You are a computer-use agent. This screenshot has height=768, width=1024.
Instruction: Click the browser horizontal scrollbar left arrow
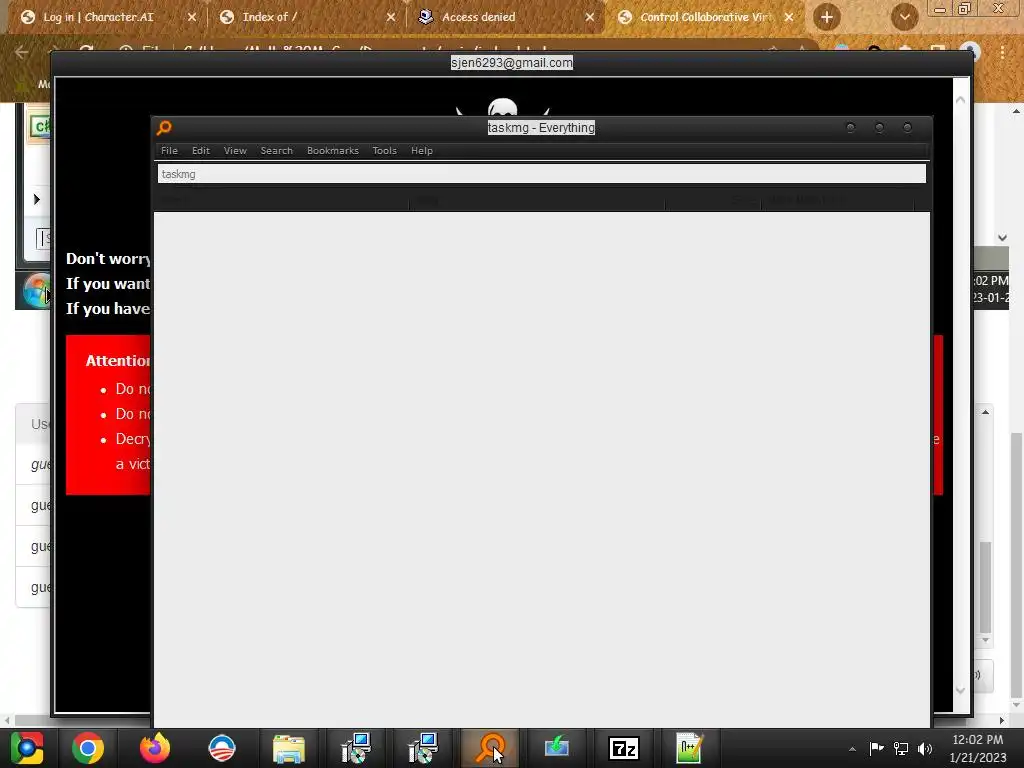coord(7,720)
